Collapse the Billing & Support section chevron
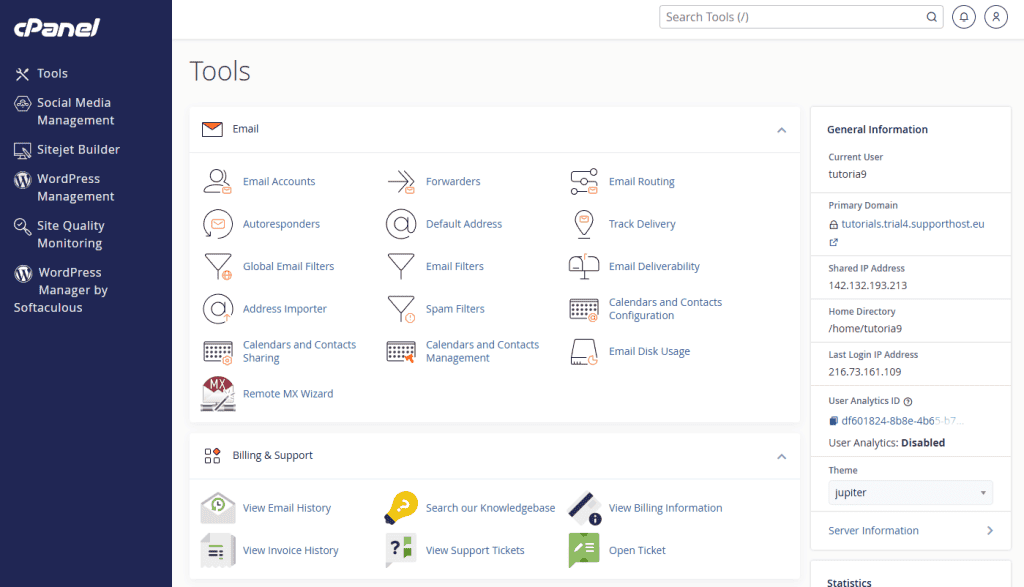This screenshot has width=1024, height=587. pyautogui.click(x=781, y=456)
